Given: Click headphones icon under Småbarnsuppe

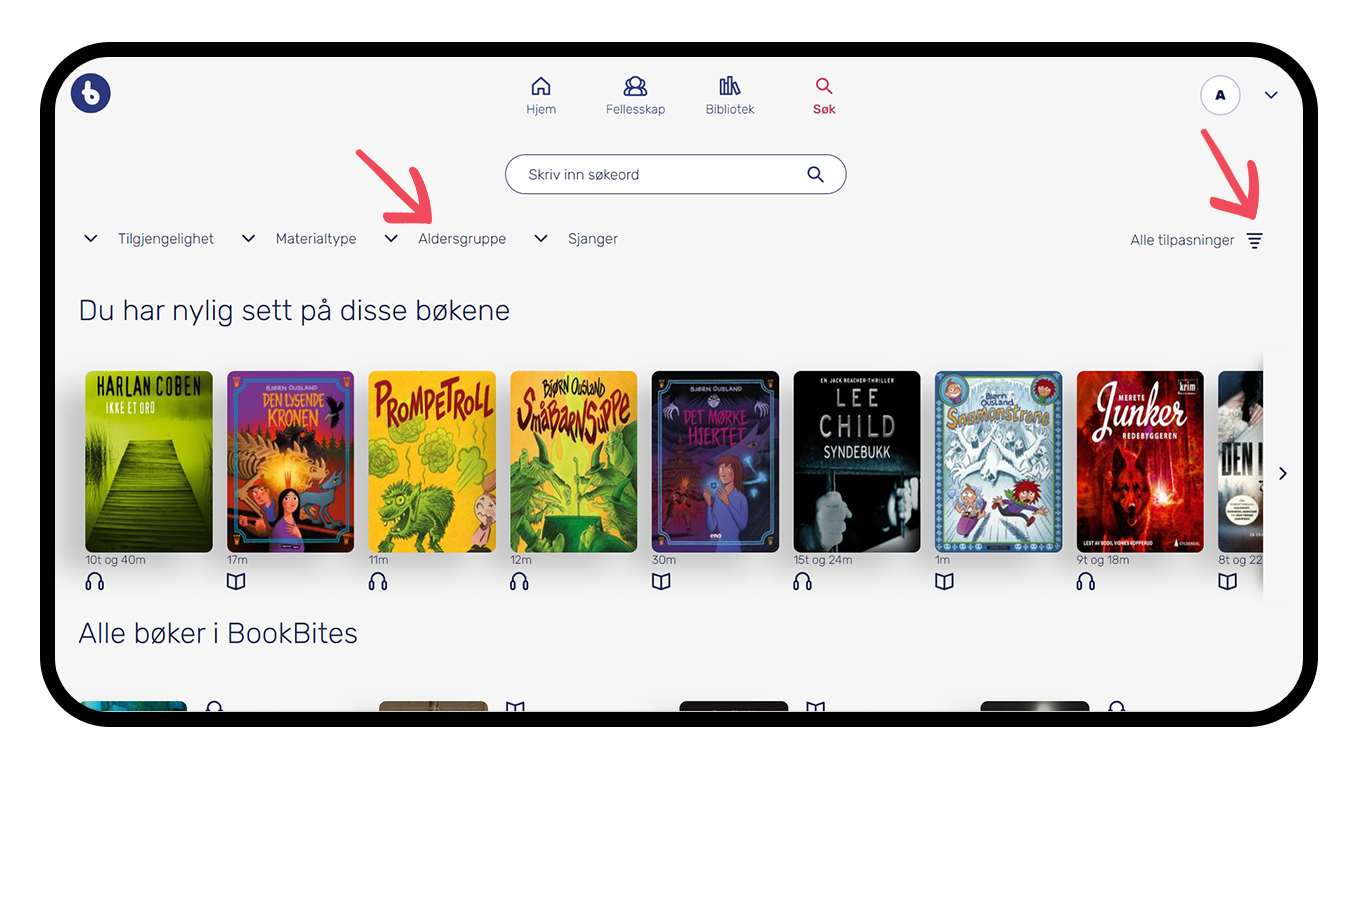Looking at the screenshot, I should click(519, 581).
